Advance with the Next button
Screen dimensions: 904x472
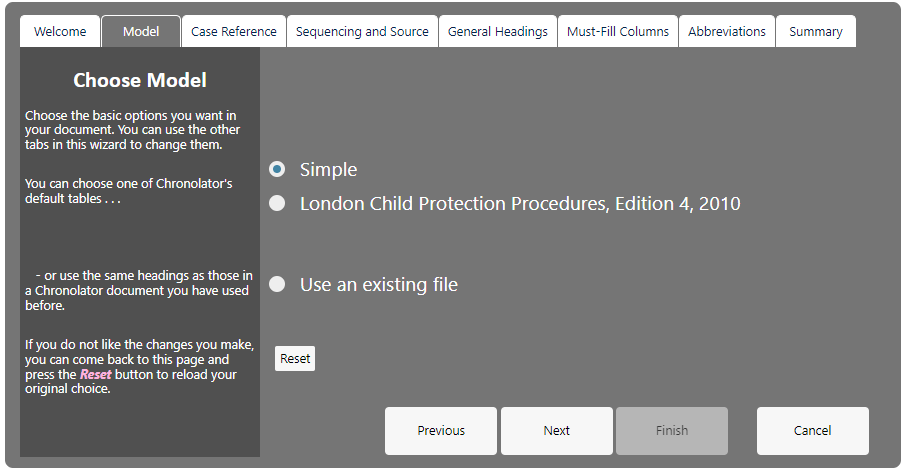tap(556, 431)
